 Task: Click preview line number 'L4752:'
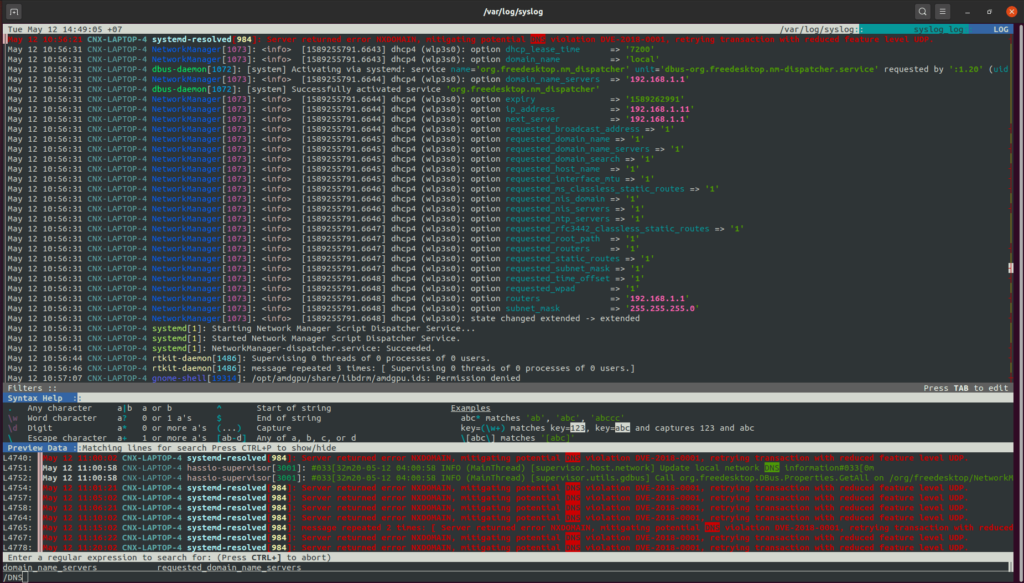coord(18,478)
